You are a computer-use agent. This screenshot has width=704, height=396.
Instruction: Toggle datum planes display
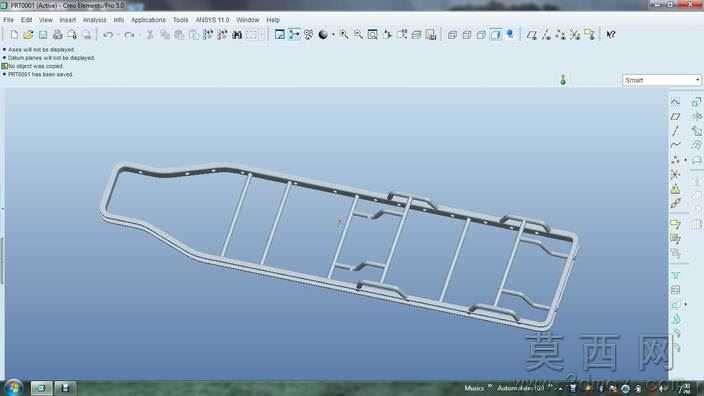[532, 35]
